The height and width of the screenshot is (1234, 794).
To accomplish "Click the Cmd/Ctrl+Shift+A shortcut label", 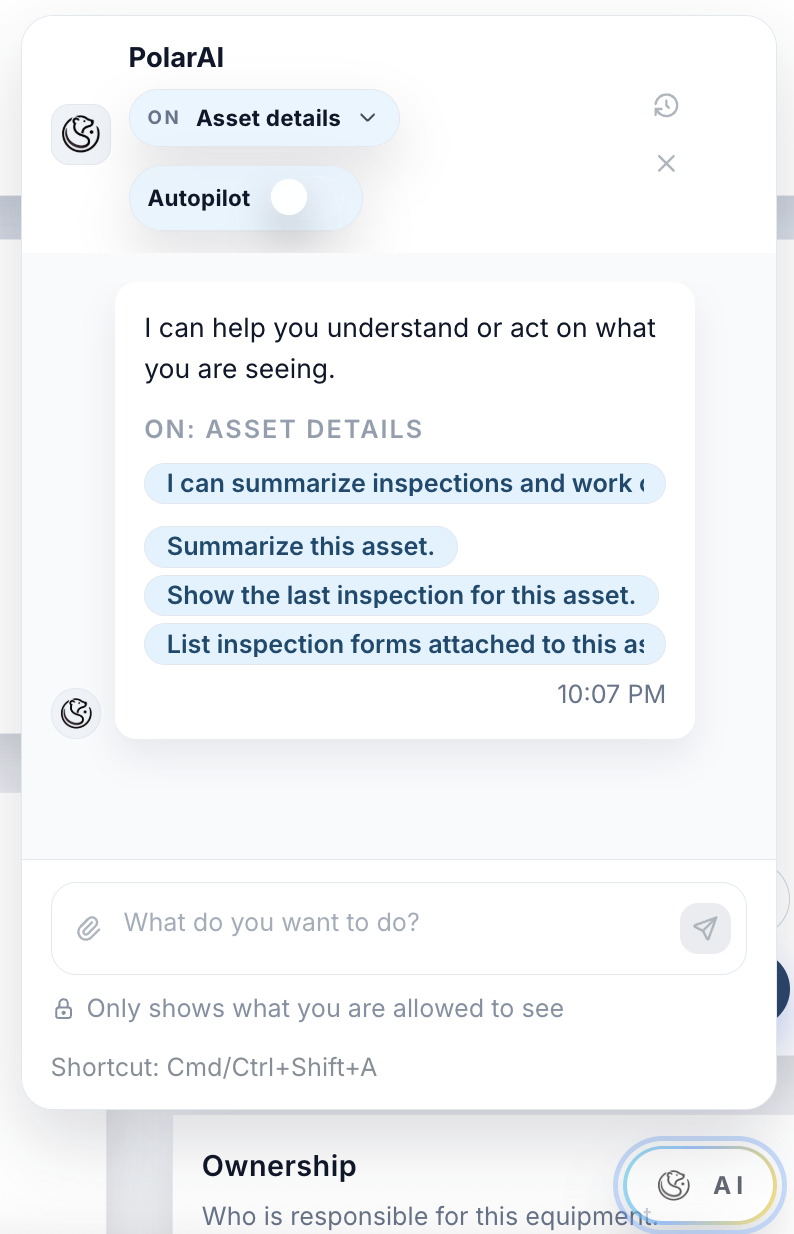I will click(x=214, y=1067).
